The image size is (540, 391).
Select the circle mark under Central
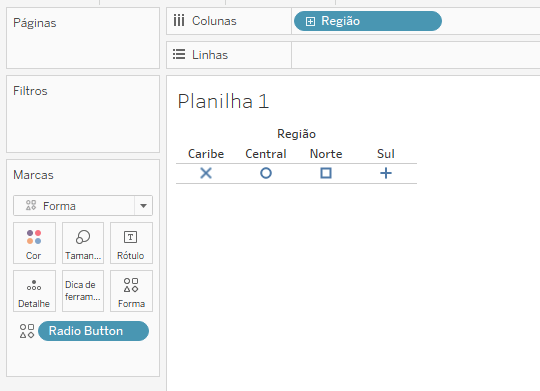266,173
